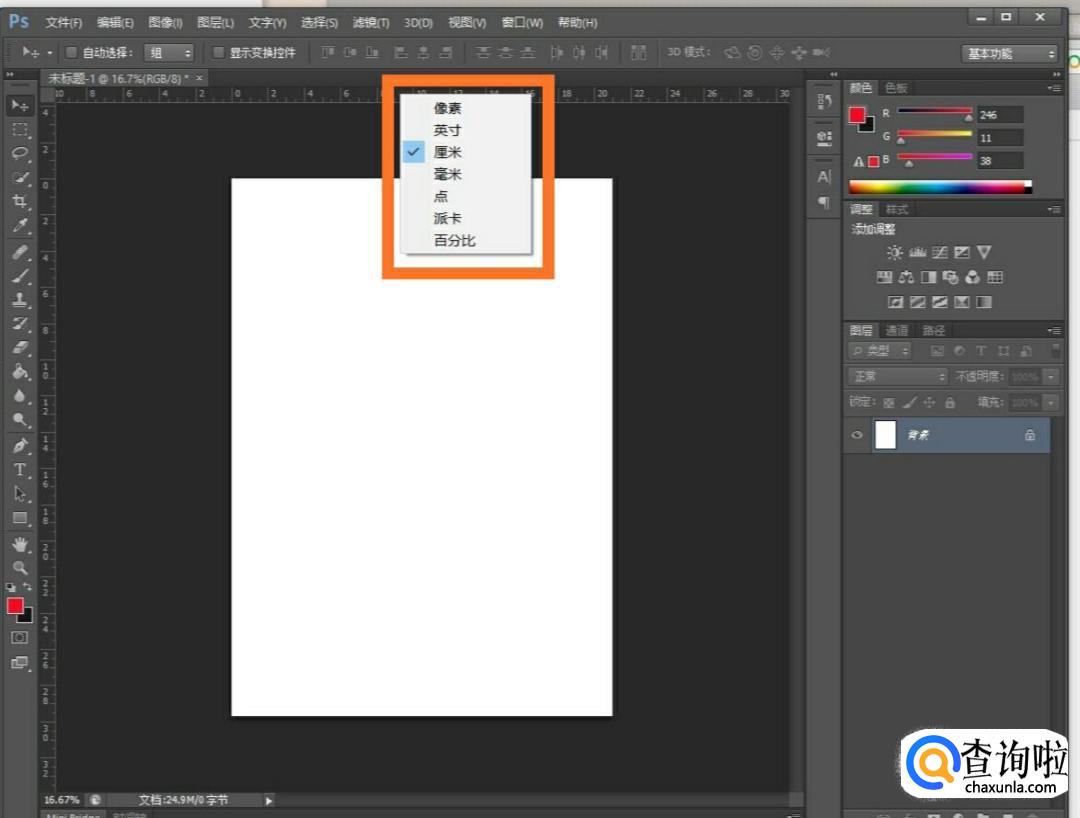Image resolution: width=1080 pixels, height=818 pixels.
Task: Open the blend mode 正常 dropdown
Action: tap(897, 376)
